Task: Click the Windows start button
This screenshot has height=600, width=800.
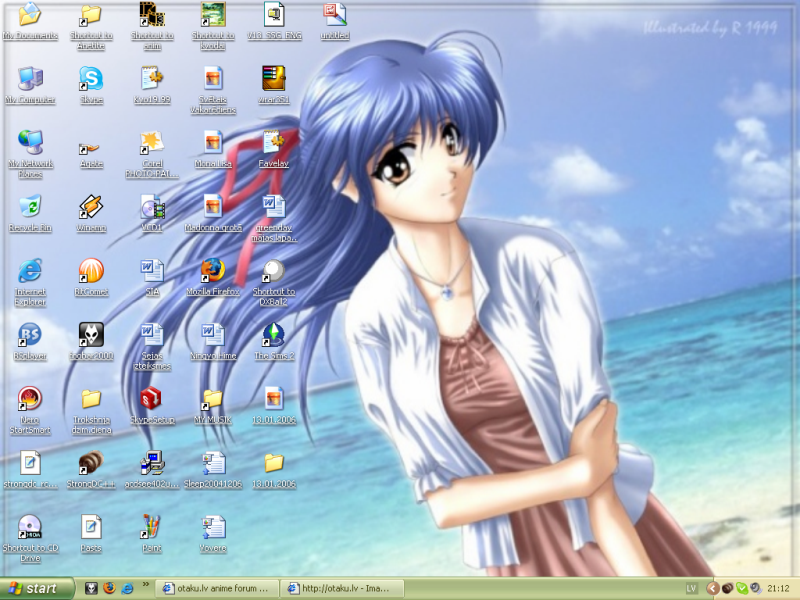Action: 36,589
